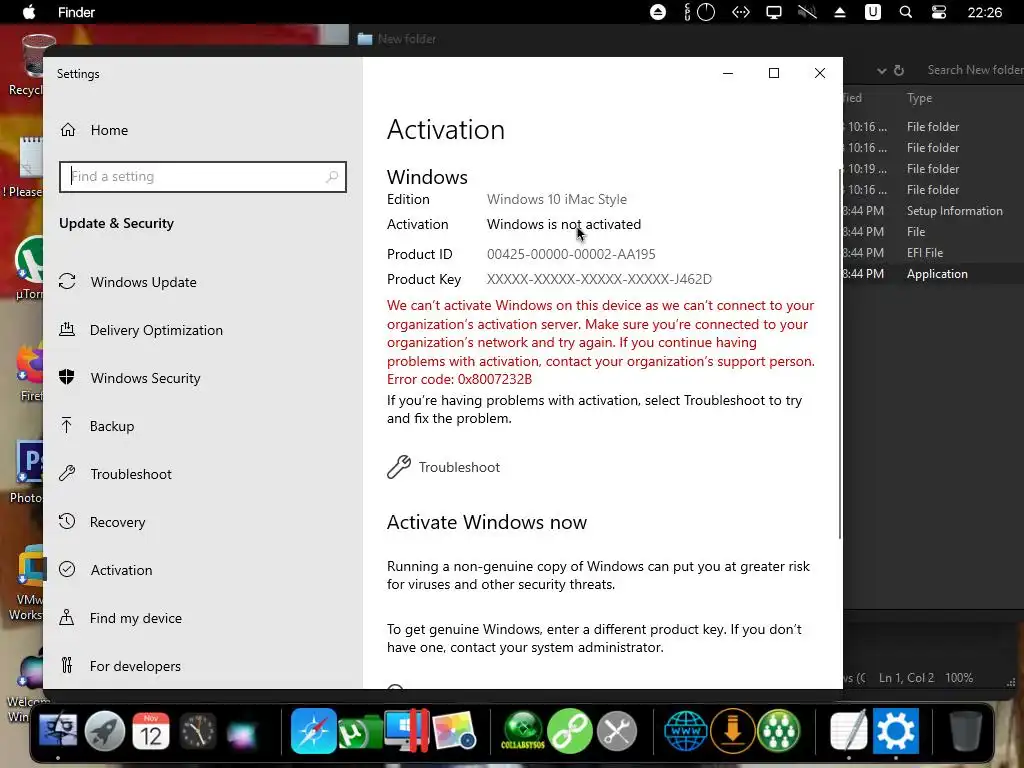The height and width of the screenshot is (768, 1024).
Task: Open uTorrent folder icon in dock
Action: (x=360, y=731)
